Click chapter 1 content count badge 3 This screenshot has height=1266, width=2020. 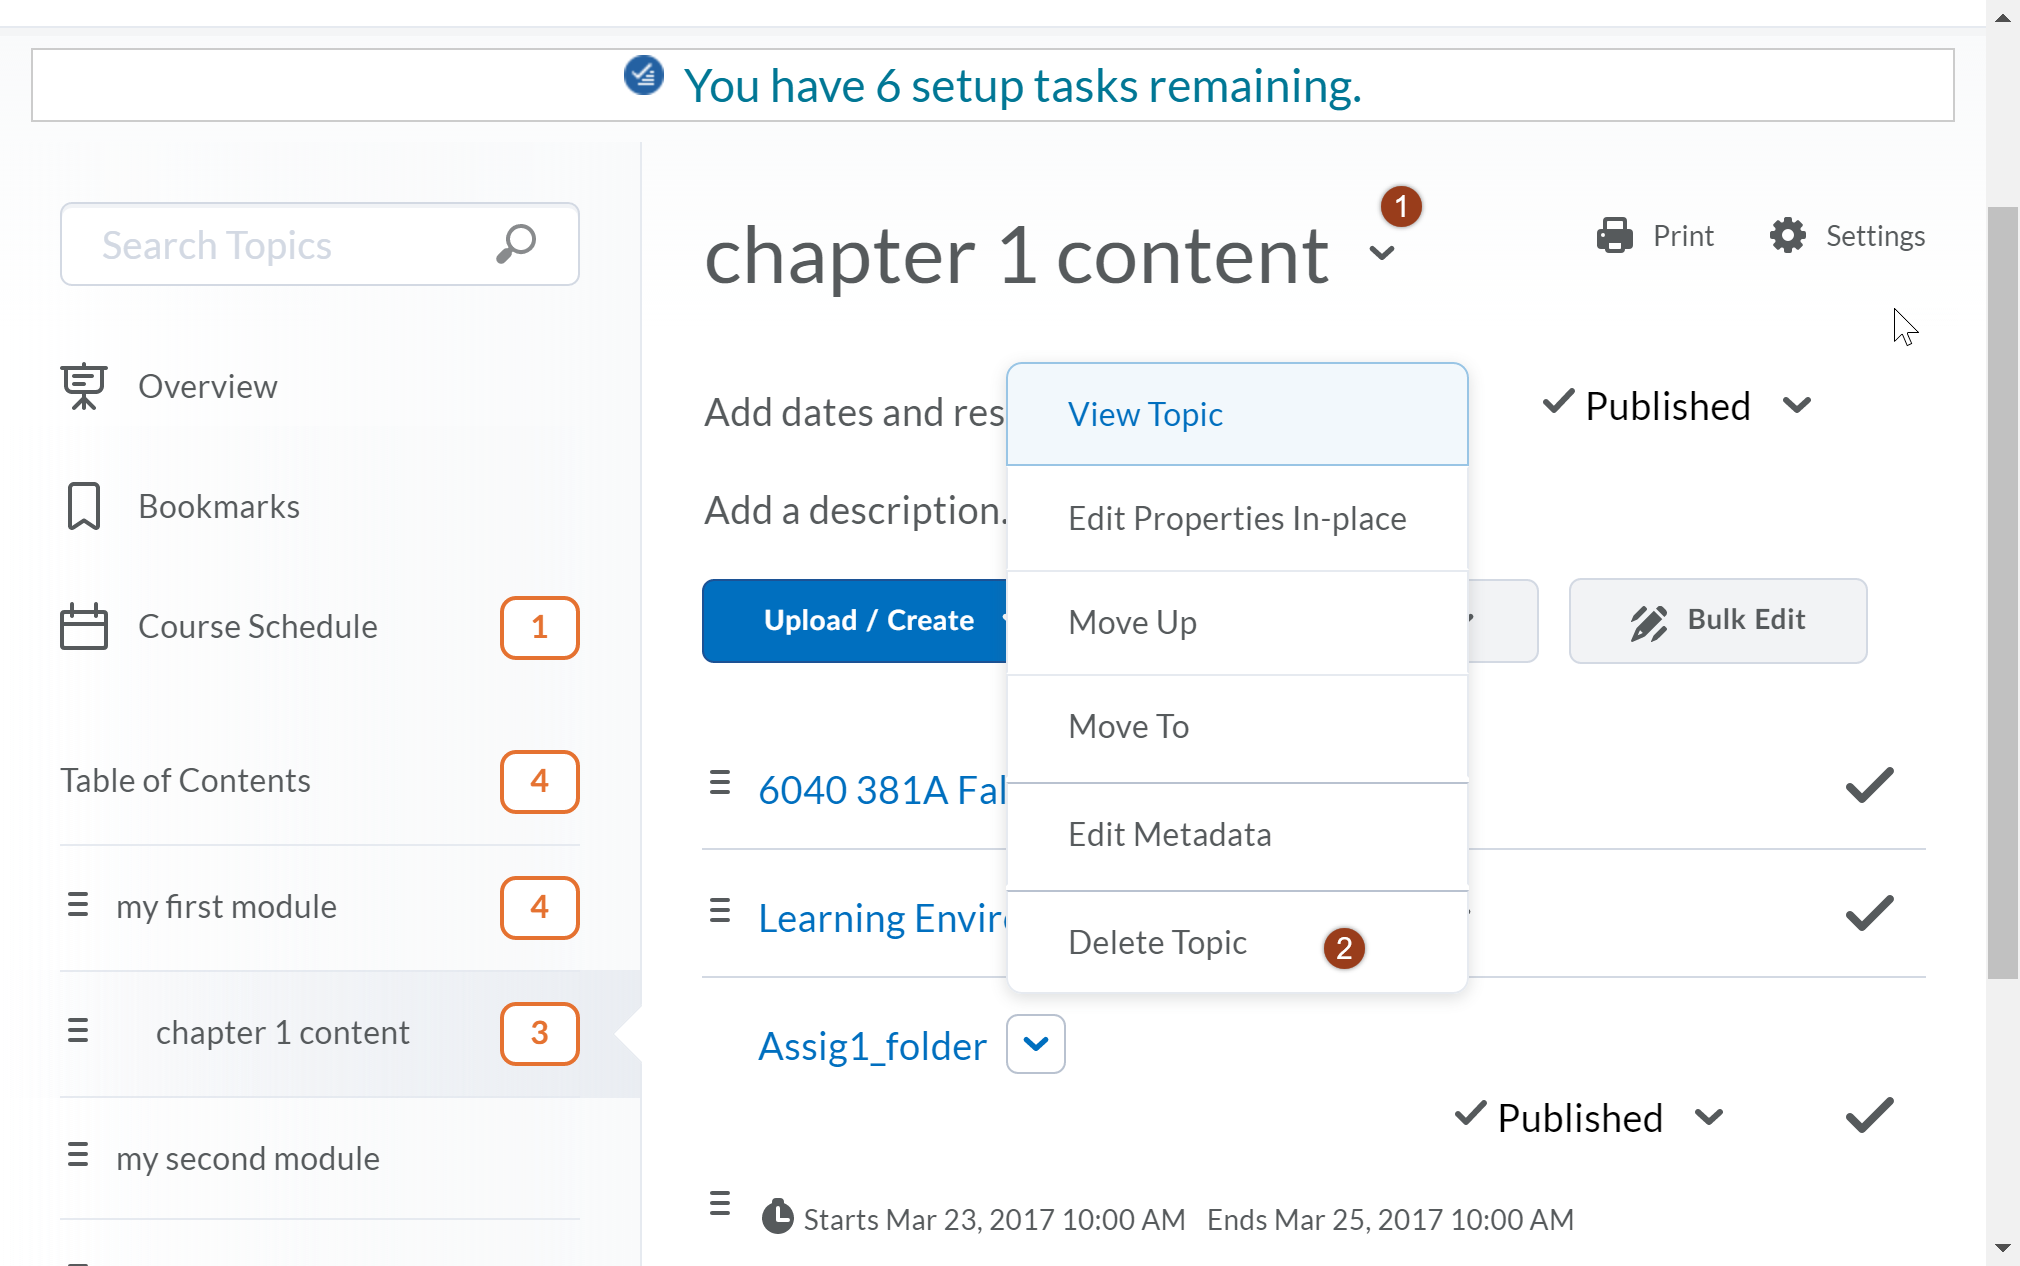[x=540, y=1033]
